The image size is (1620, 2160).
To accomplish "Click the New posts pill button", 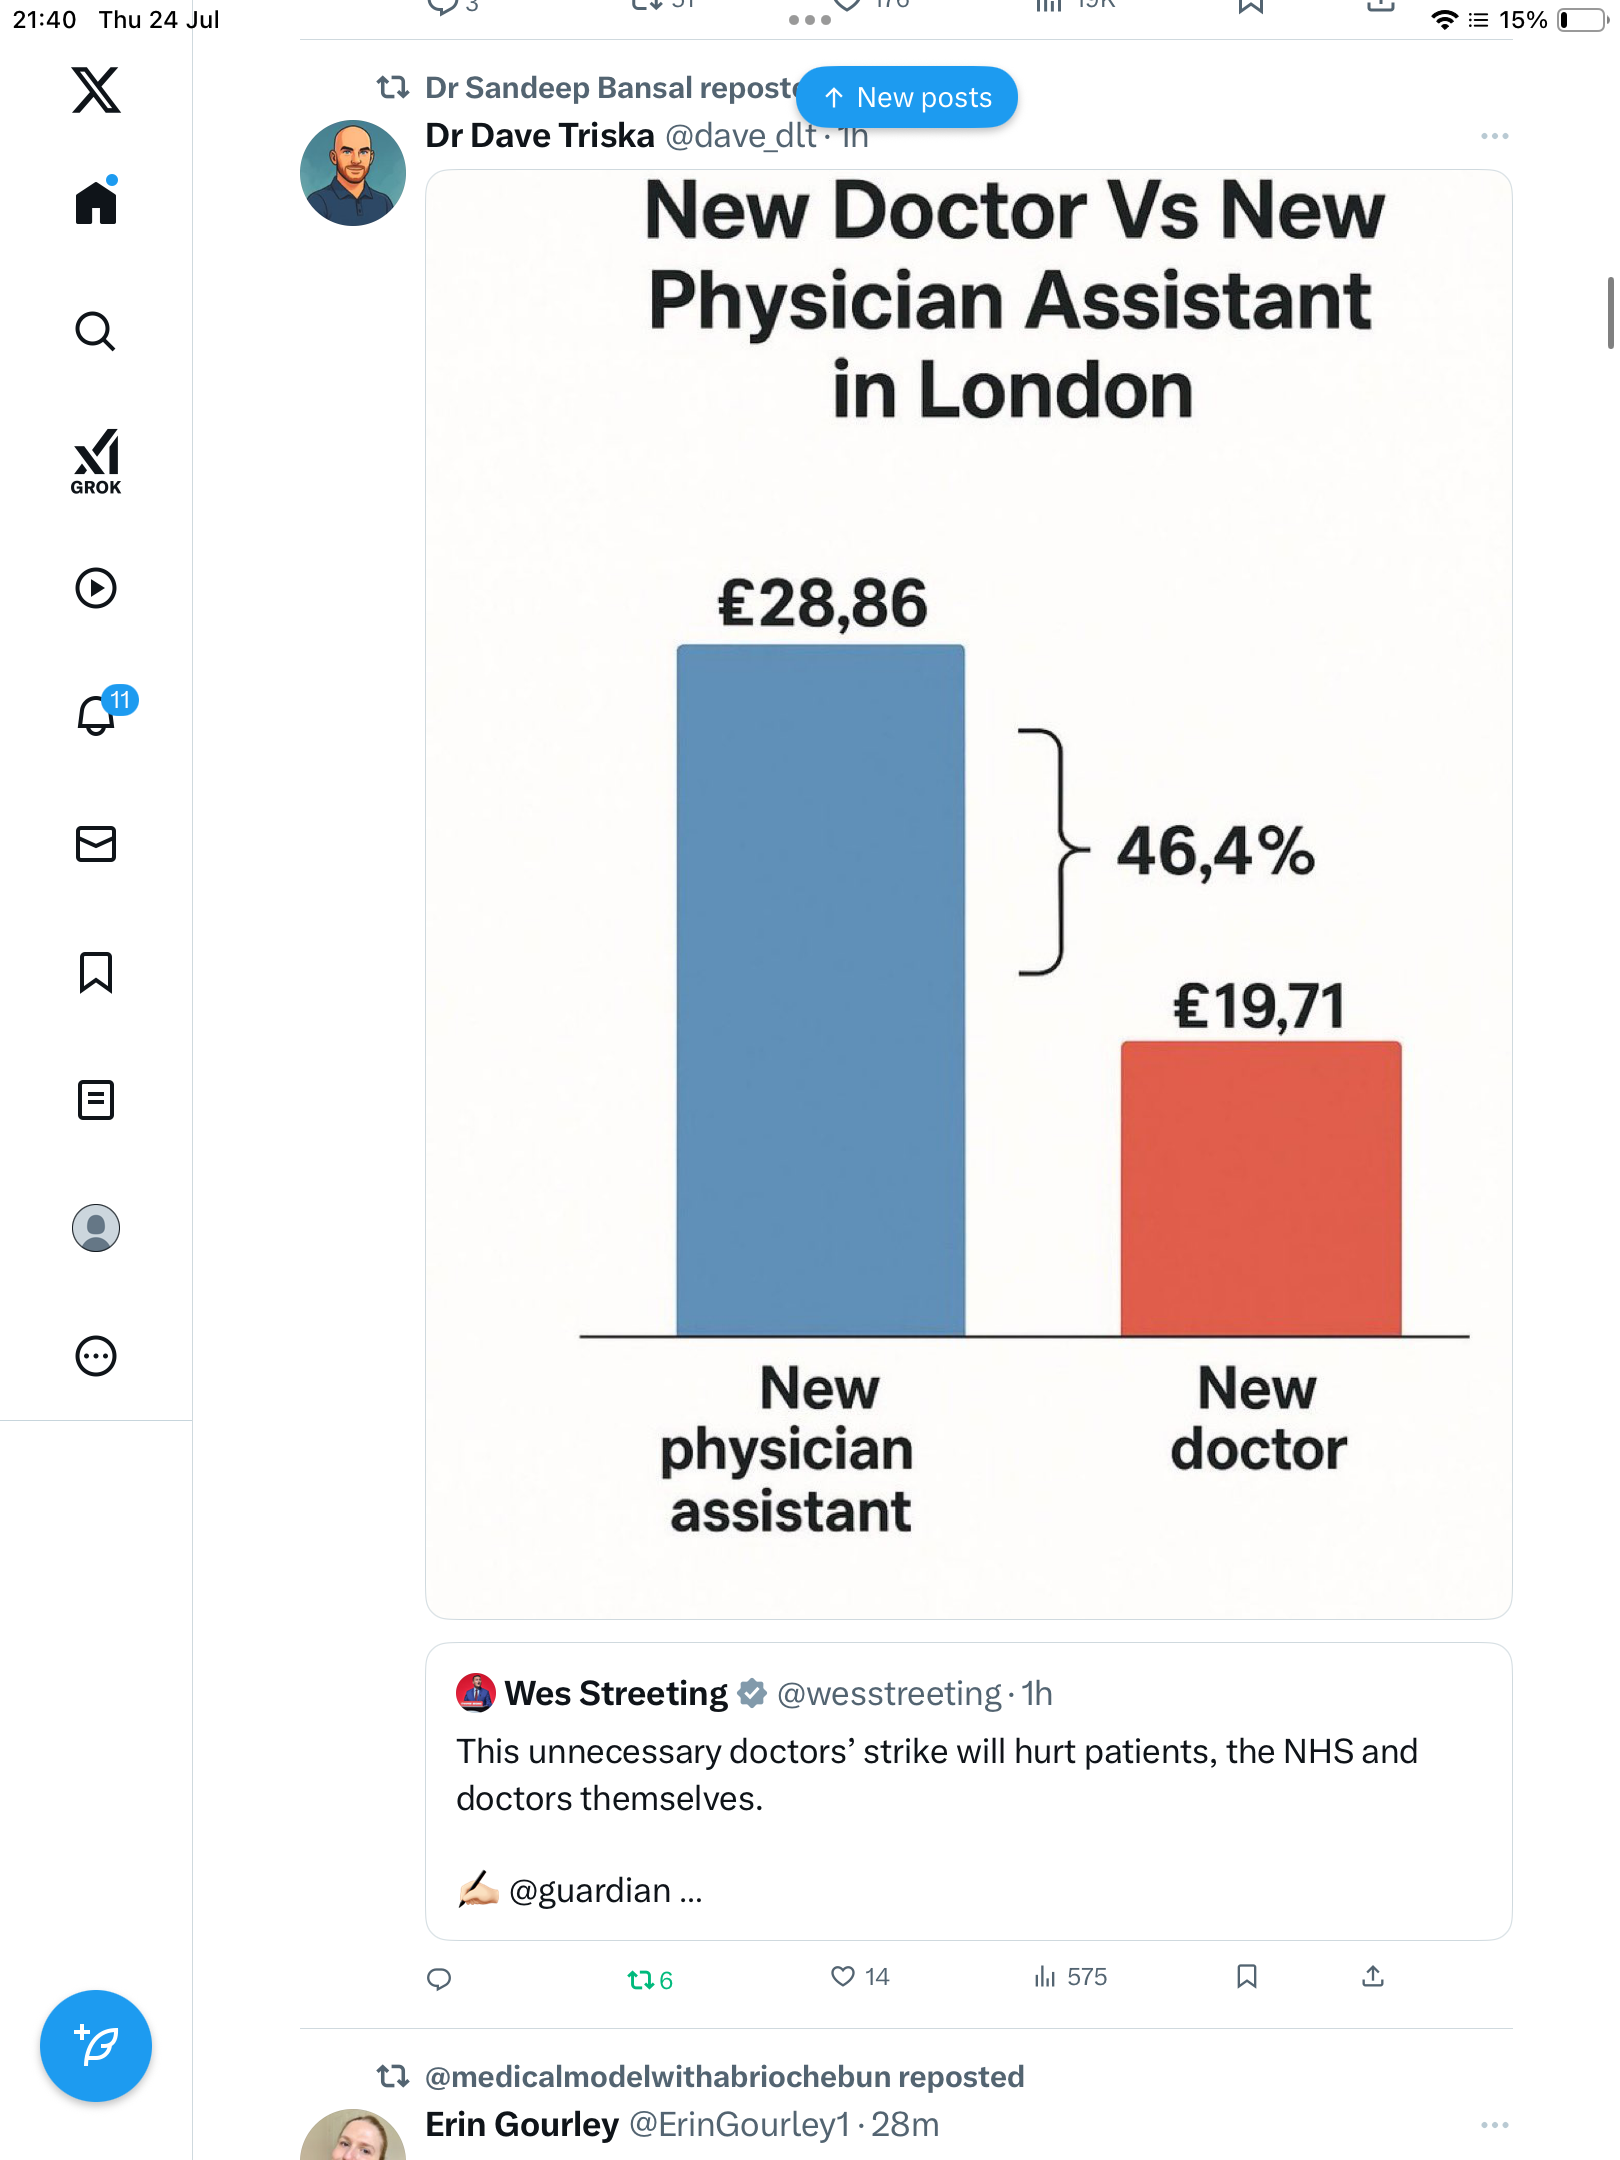I will [x=907, y=97].
